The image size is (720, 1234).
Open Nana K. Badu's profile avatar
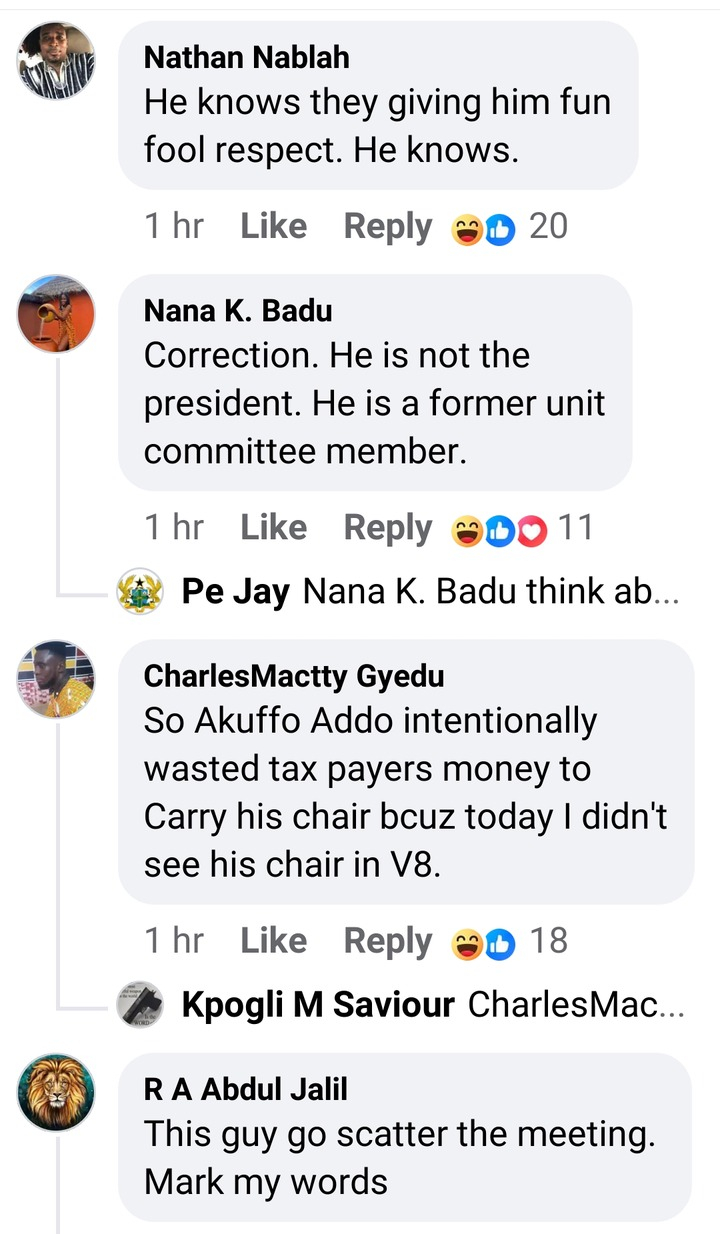point(56,314)
